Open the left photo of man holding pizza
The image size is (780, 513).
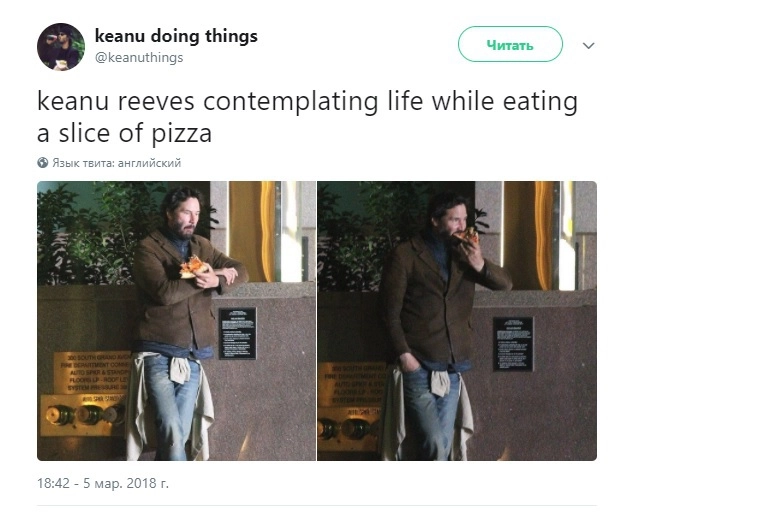point(176,320)
